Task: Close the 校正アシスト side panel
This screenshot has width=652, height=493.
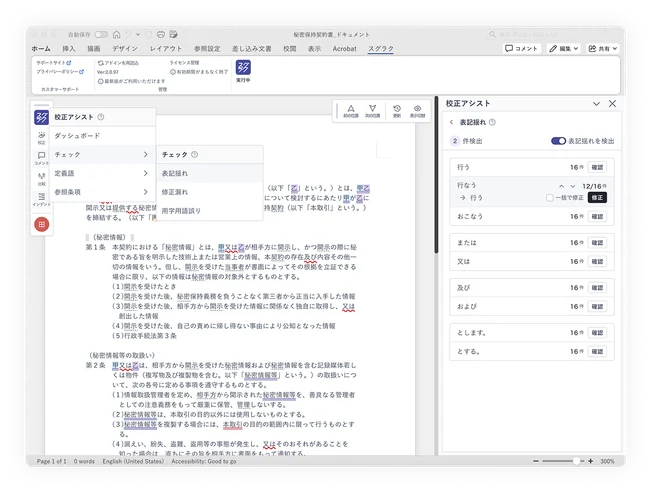Action: (612, 104)
